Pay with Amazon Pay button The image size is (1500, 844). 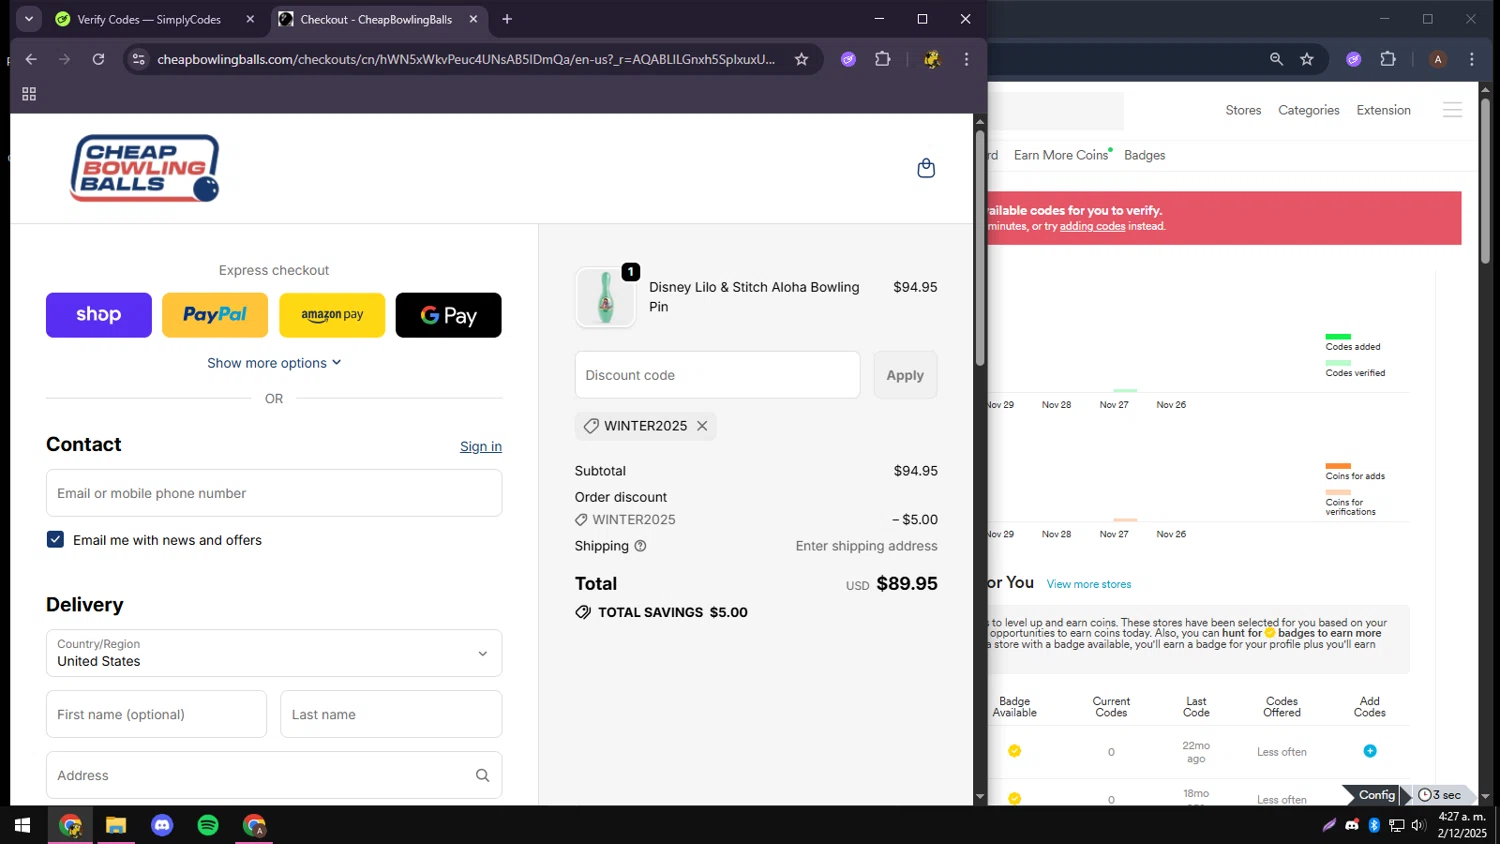pos(332,315)
